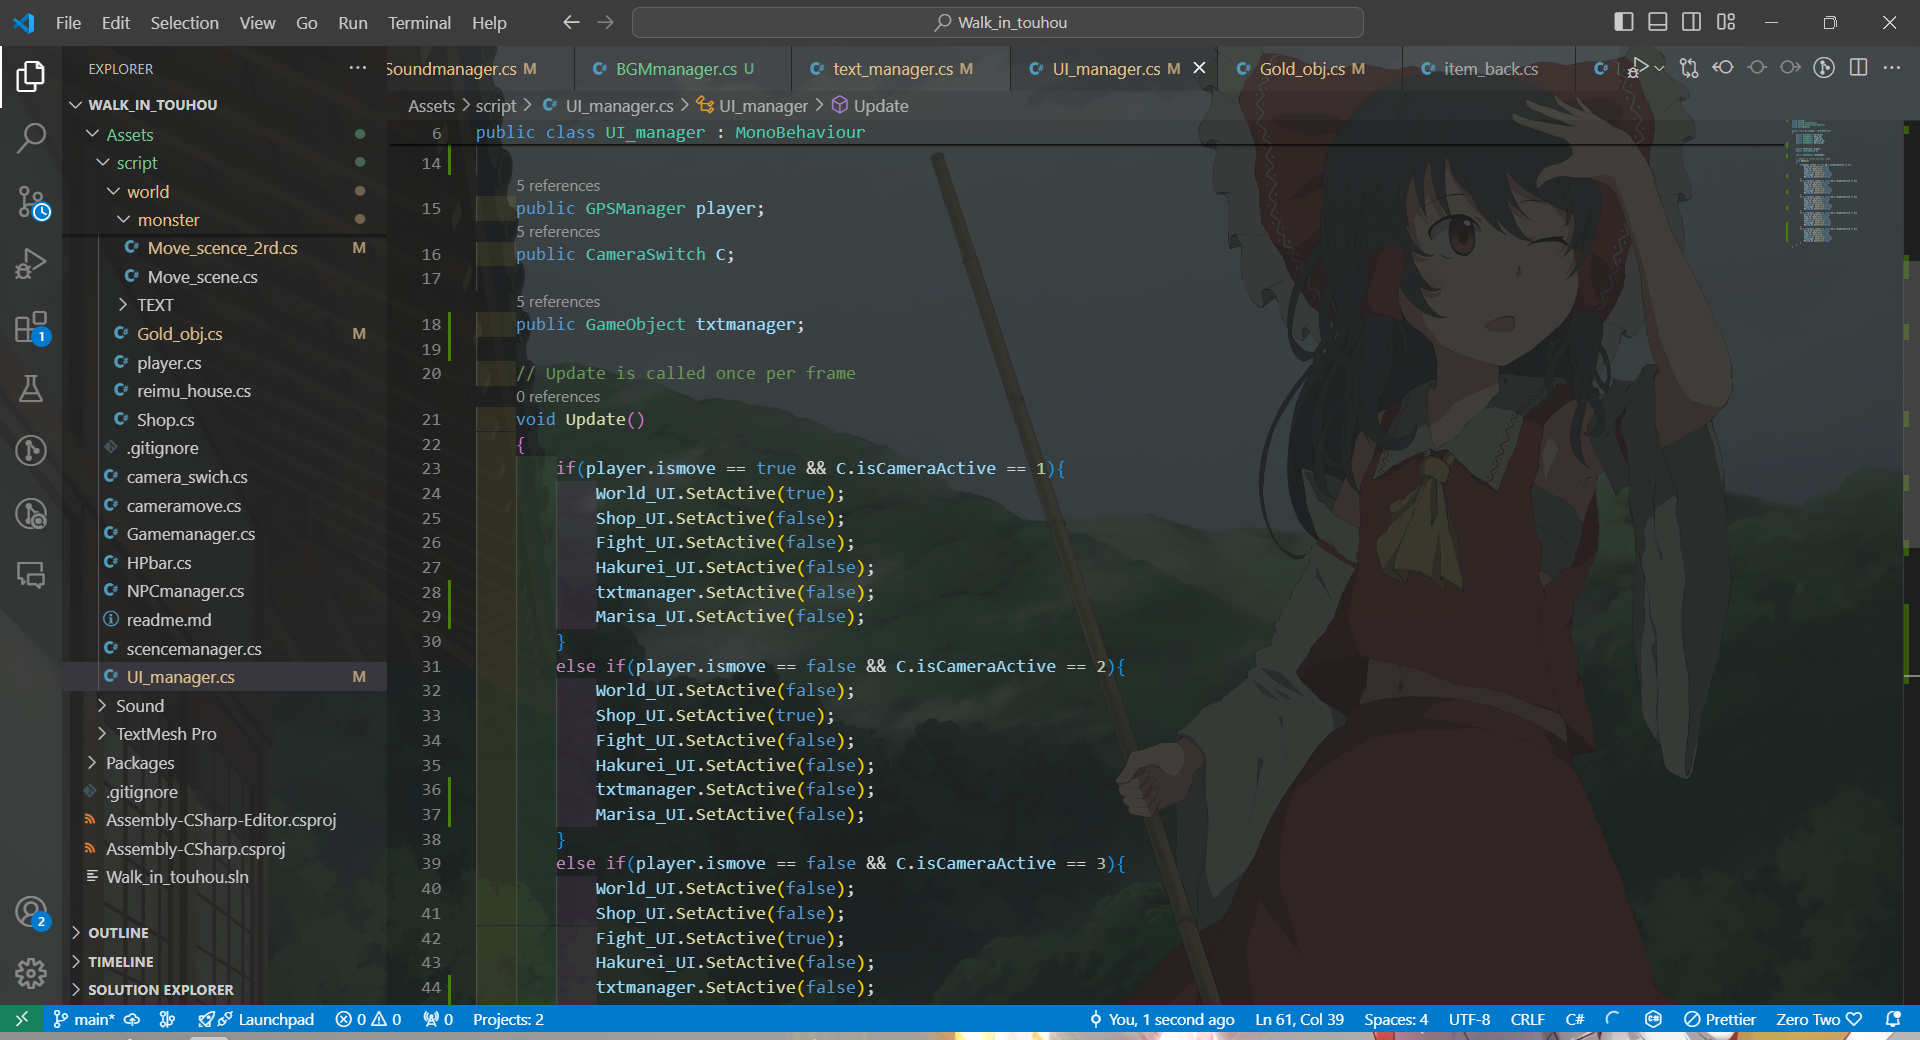The height and width of the screenshot is (1040, 1920).
Task: Click the command center search box
Action: click(998, 22)
